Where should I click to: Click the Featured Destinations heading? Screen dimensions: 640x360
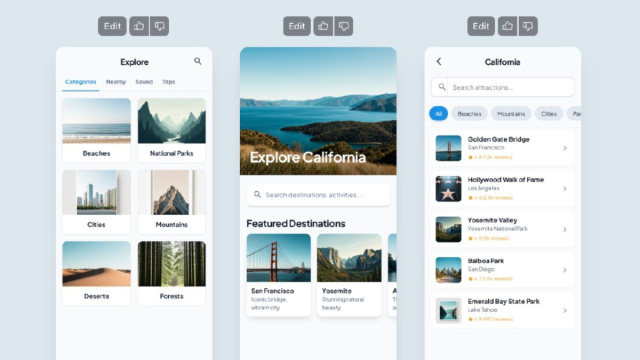tap(296, 224)
